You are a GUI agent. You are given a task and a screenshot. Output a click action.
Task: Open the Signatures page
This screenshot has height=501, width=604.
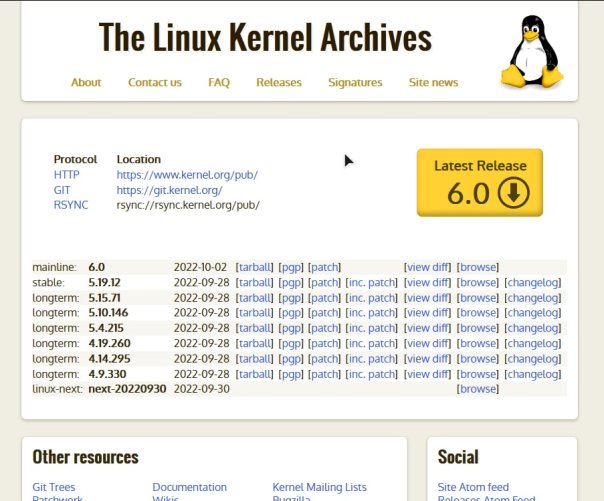pos(355,82)
